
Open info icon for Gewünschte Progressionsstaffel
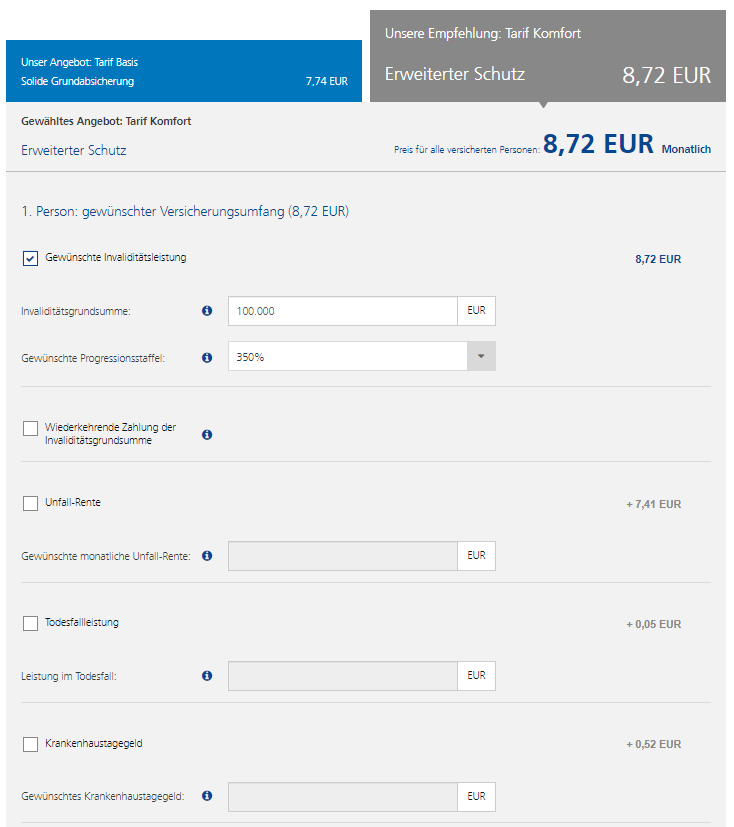point(207,358)
